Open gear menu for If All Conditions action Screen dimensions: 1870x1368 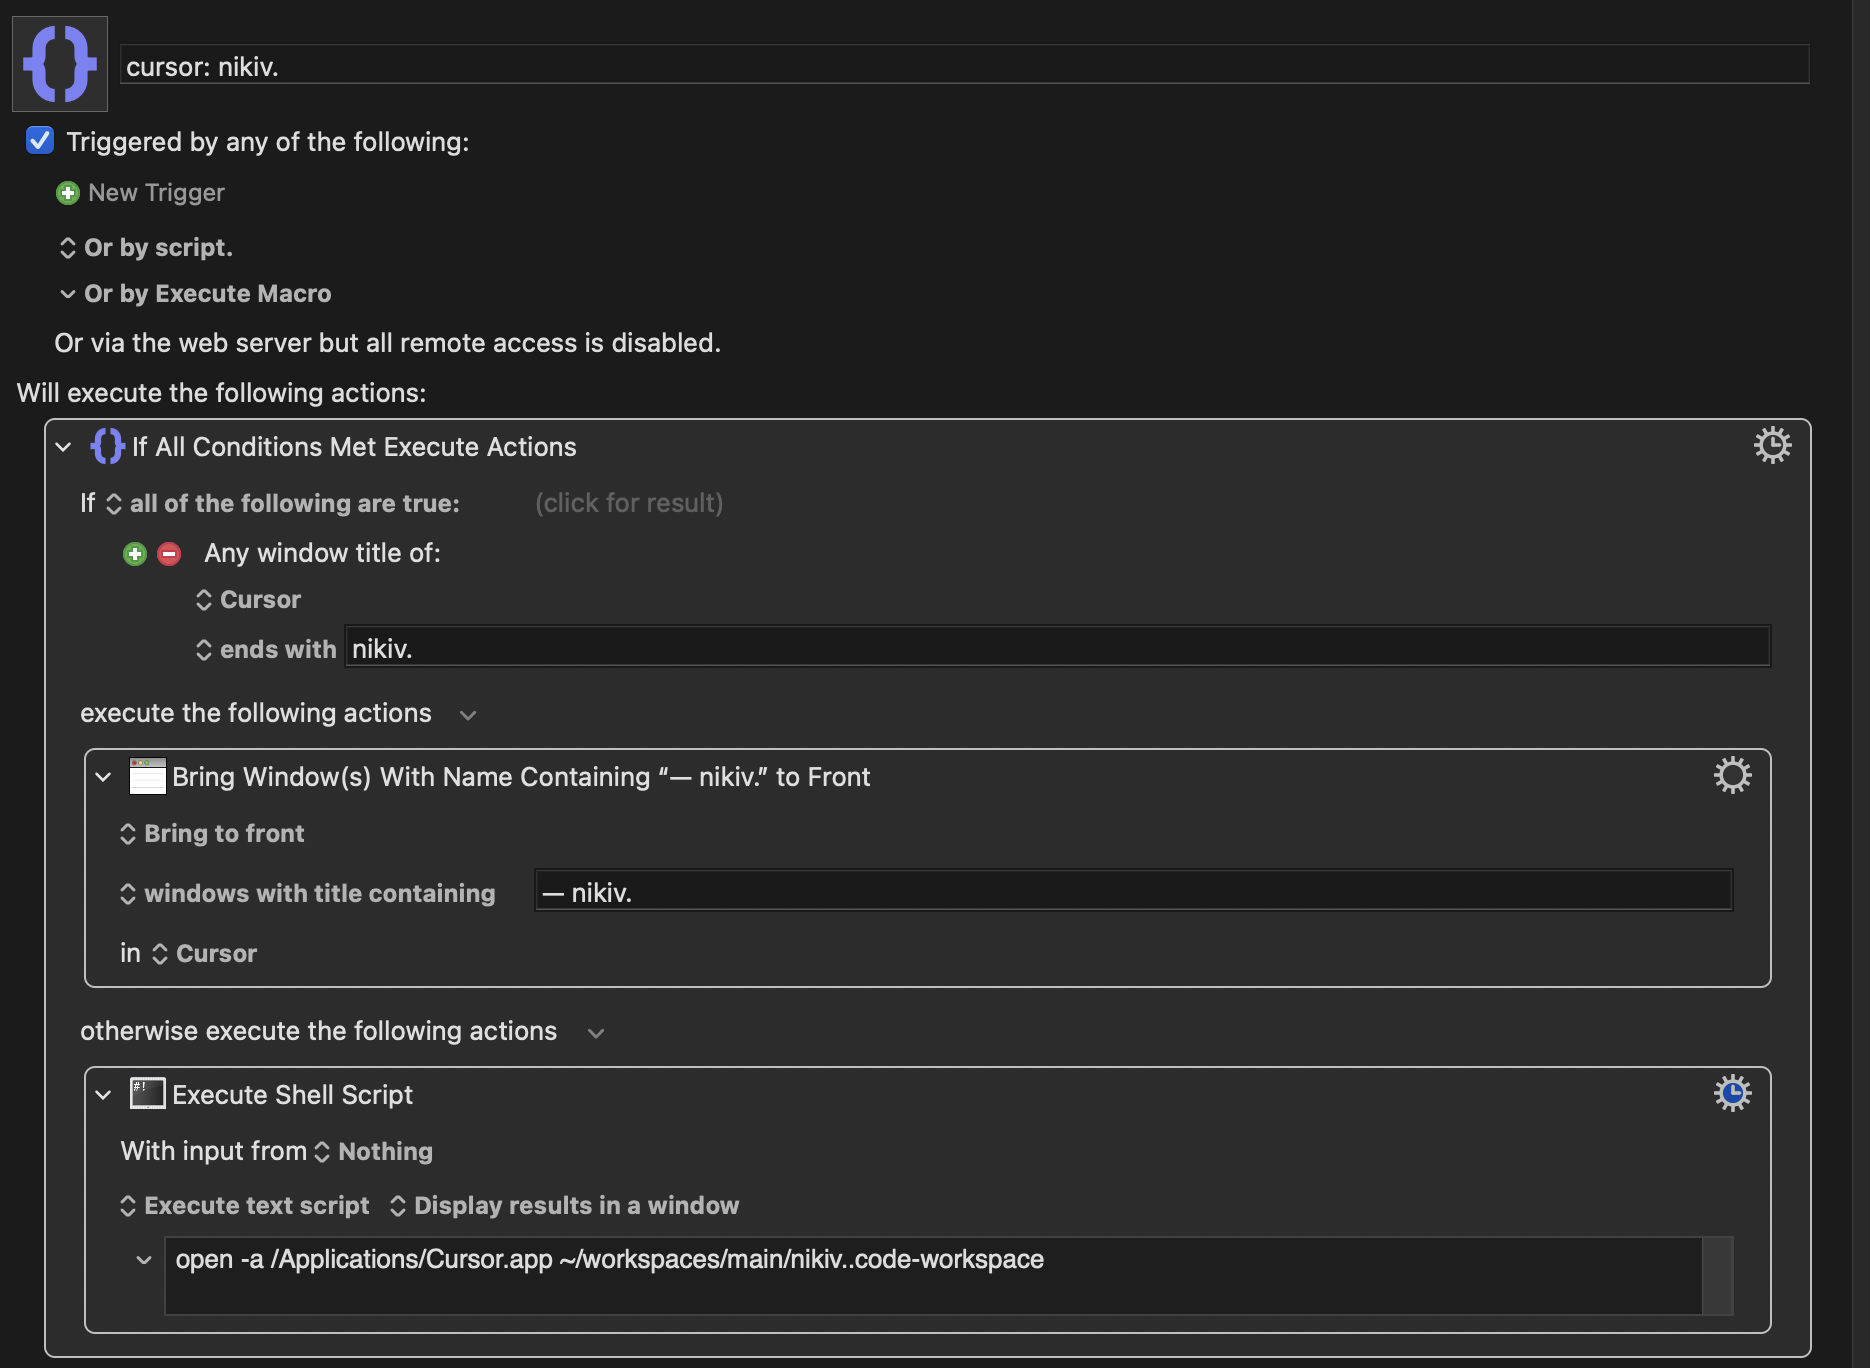pyautogui.click(x=1772, y=446)
